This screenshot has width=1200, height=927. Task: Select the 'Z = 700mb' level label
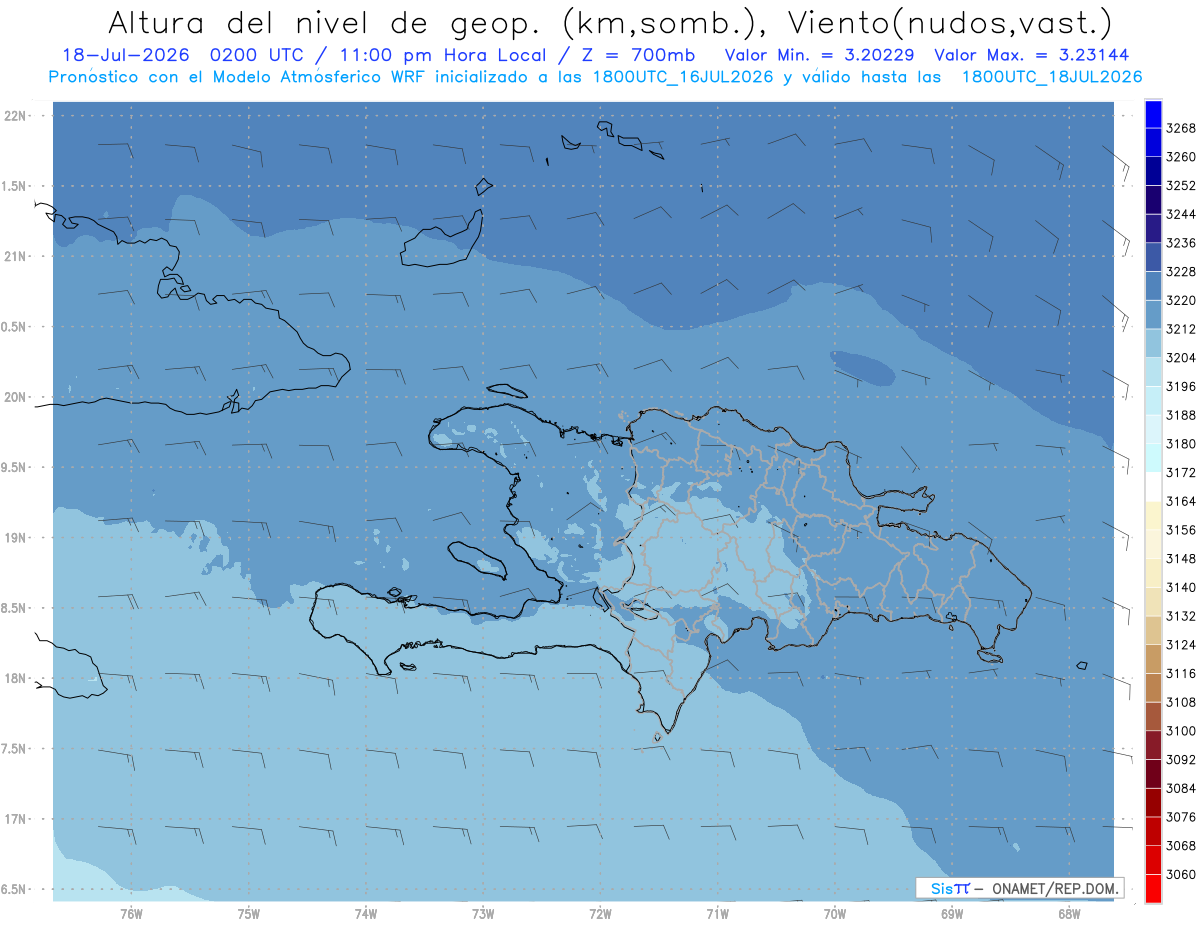click(636, 56)
